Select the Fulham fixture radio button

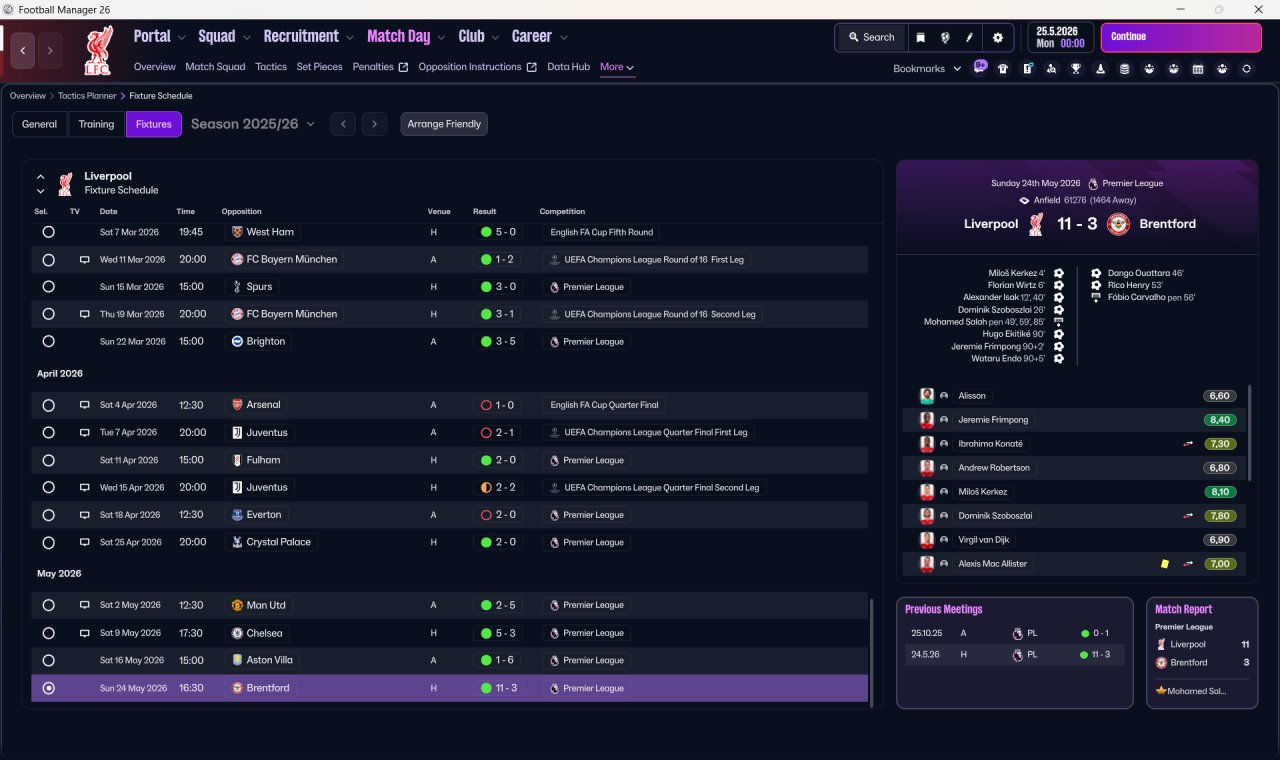click(x=48, y=460)
